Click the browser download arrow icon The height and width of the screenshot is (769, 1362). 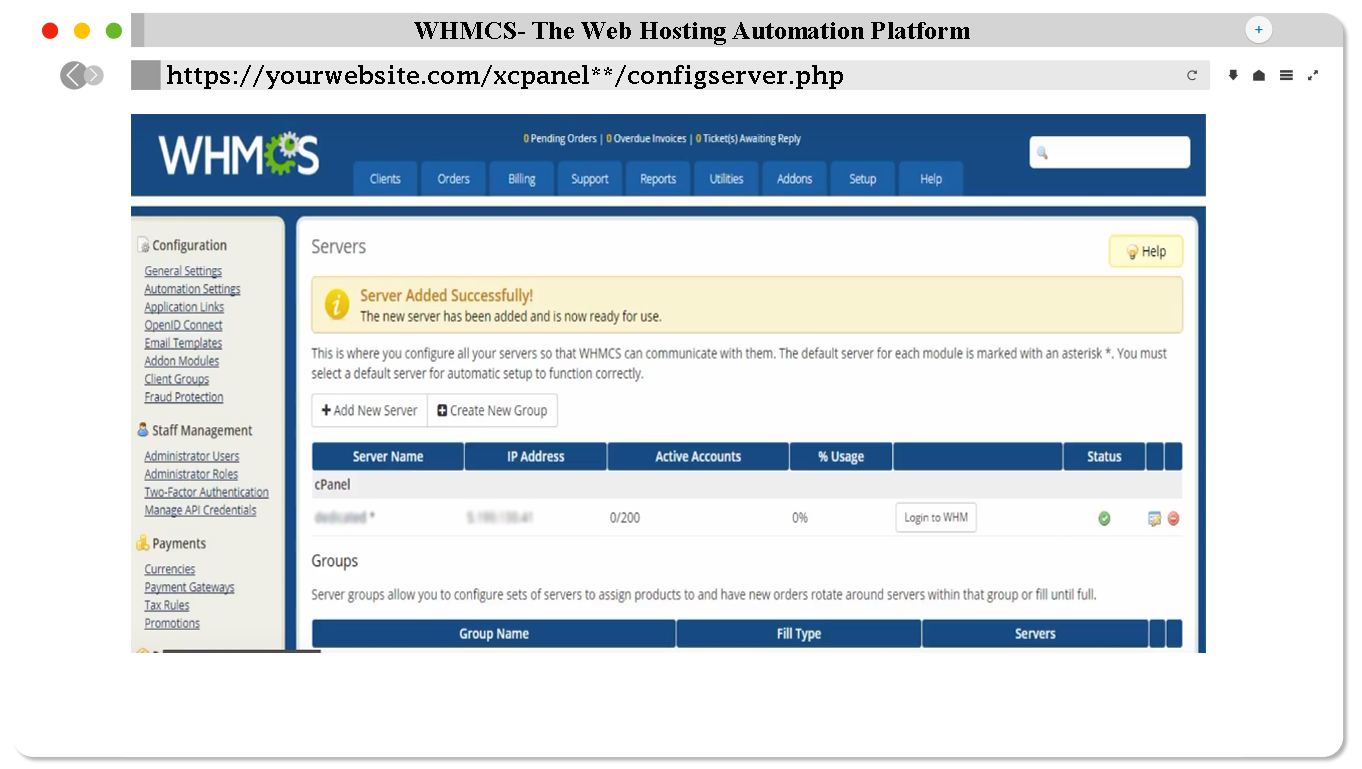point(1233,75)
